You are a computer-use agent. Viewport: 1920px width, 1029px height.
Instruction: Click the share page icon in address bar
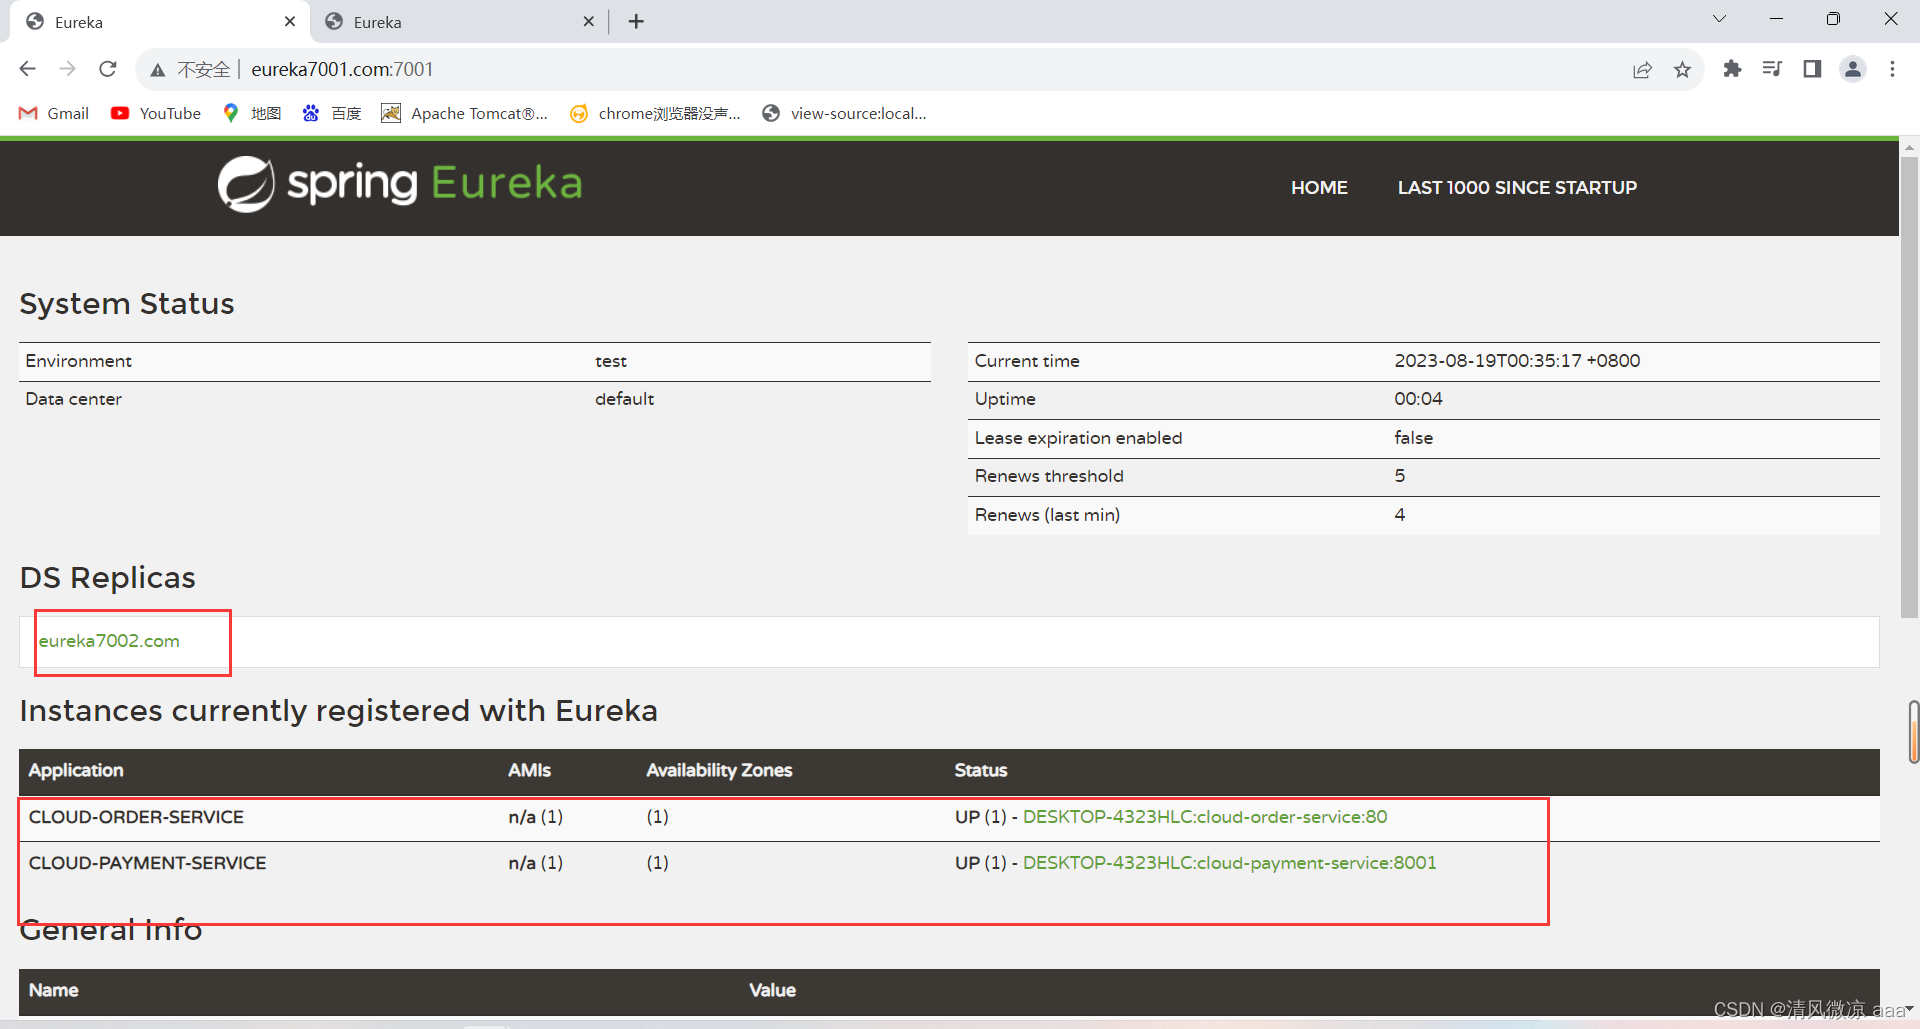coord(1642,70)
